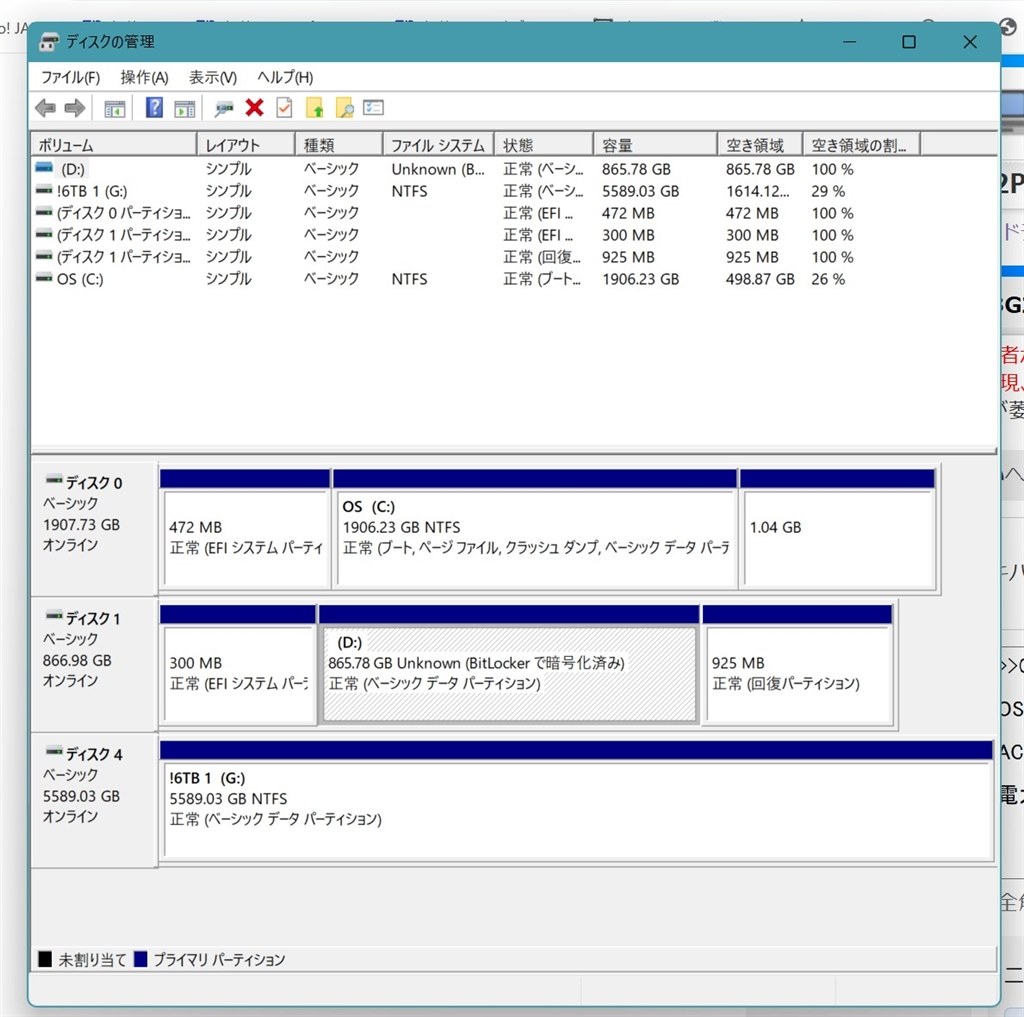Image resolution: width=1024 pixels, height=1017 pixels.
Task: Click the Disk Management title bar icon
Action: (x=49, y=42)
